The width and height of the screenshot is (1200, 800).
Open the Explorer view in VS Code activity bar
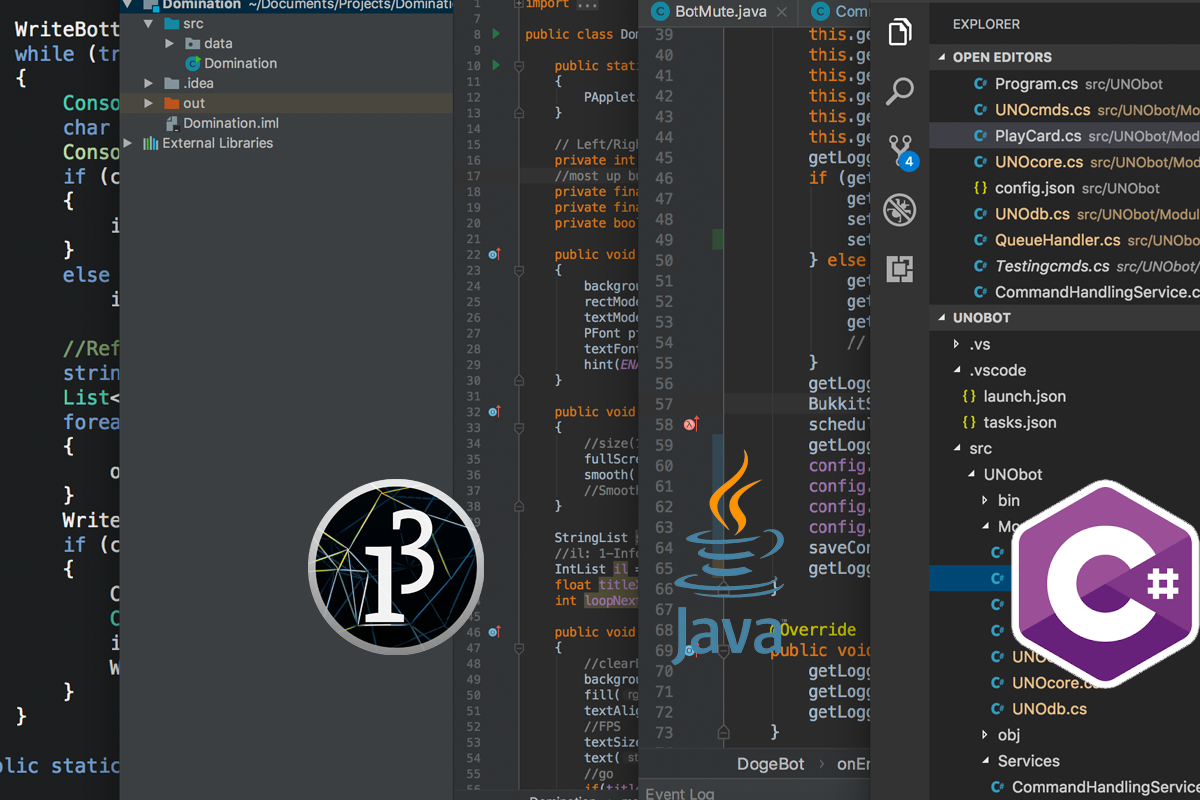point(900,32)
